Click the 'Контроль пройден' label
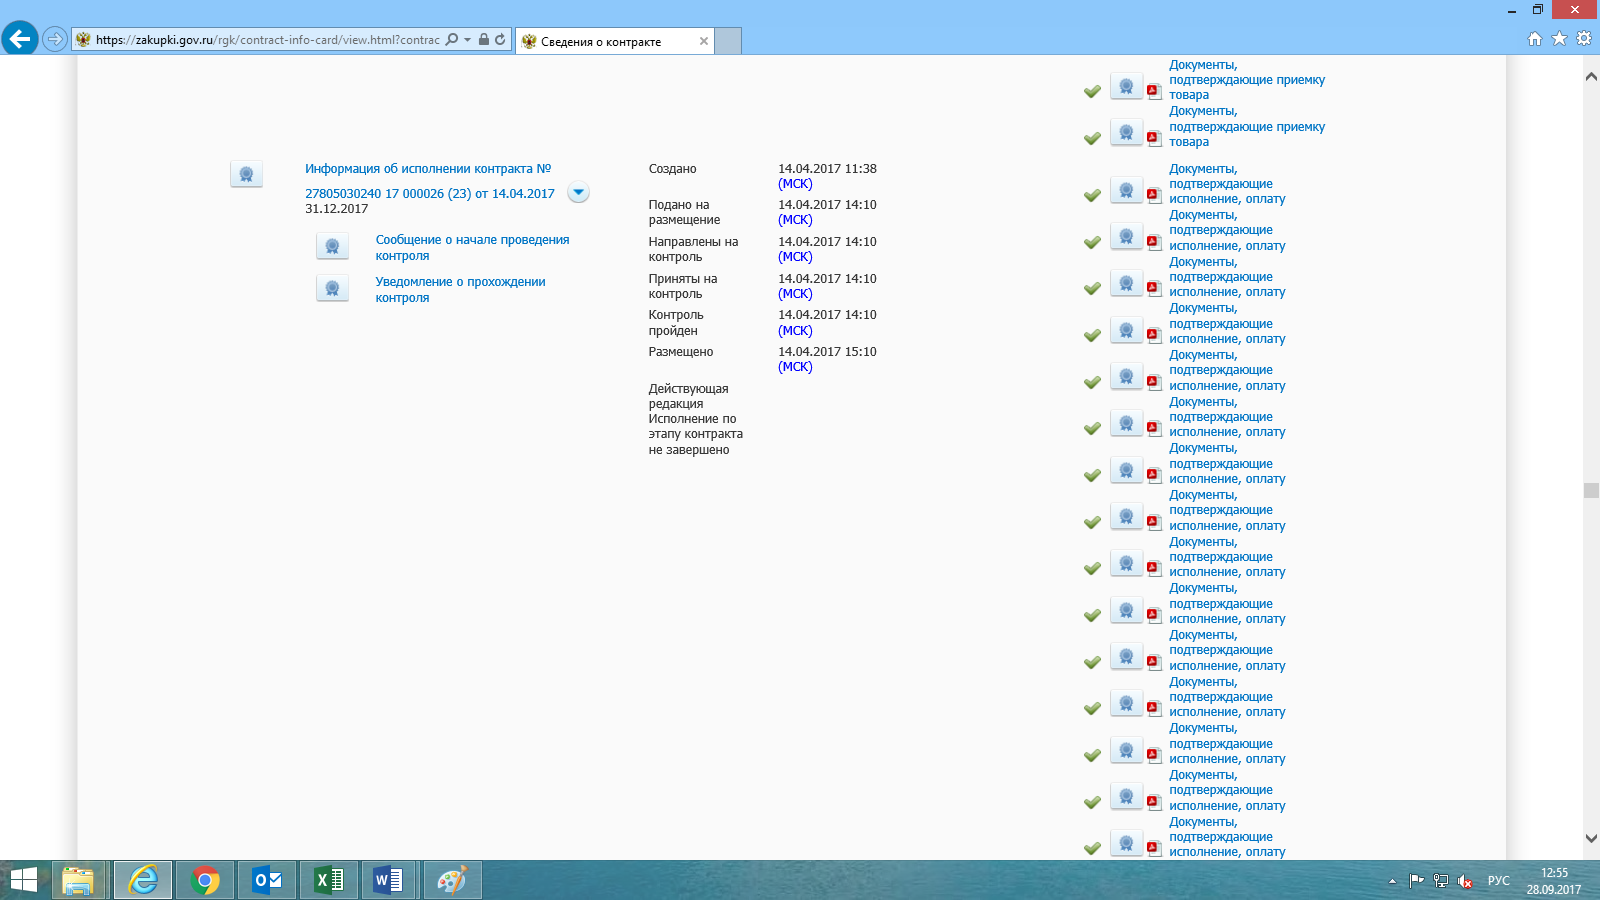Screen dimensions: 1600x900 [676, 323]
